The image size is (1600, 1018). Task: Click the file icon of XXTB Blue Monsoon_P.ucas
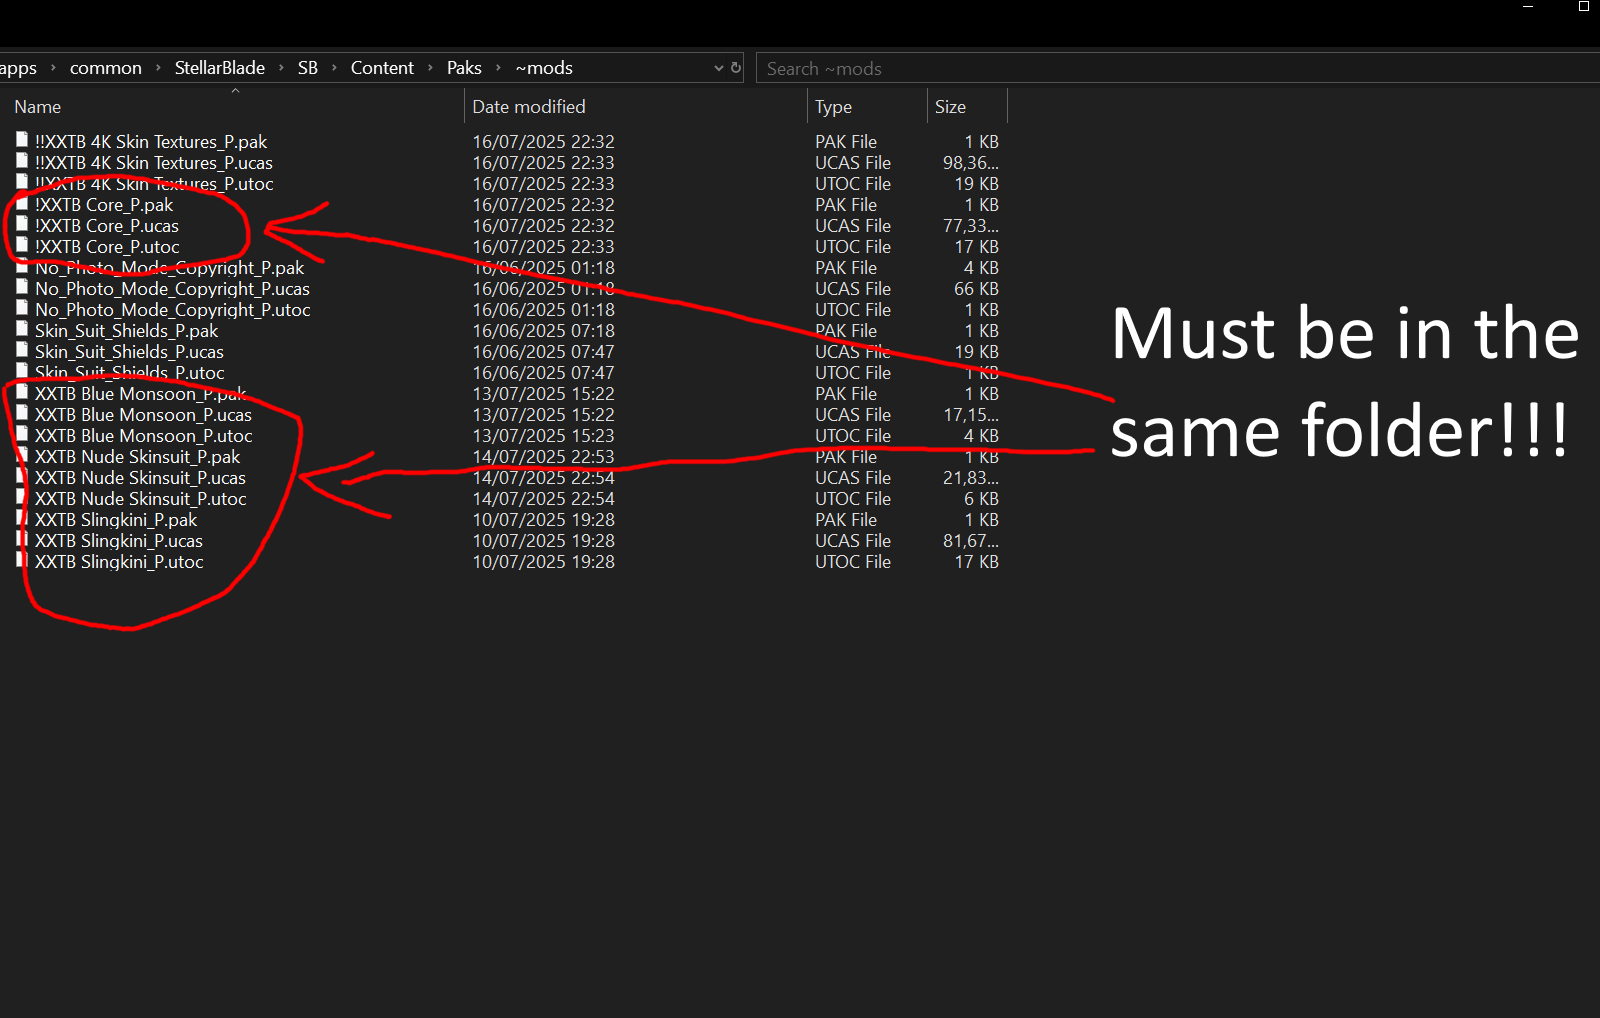22,413
